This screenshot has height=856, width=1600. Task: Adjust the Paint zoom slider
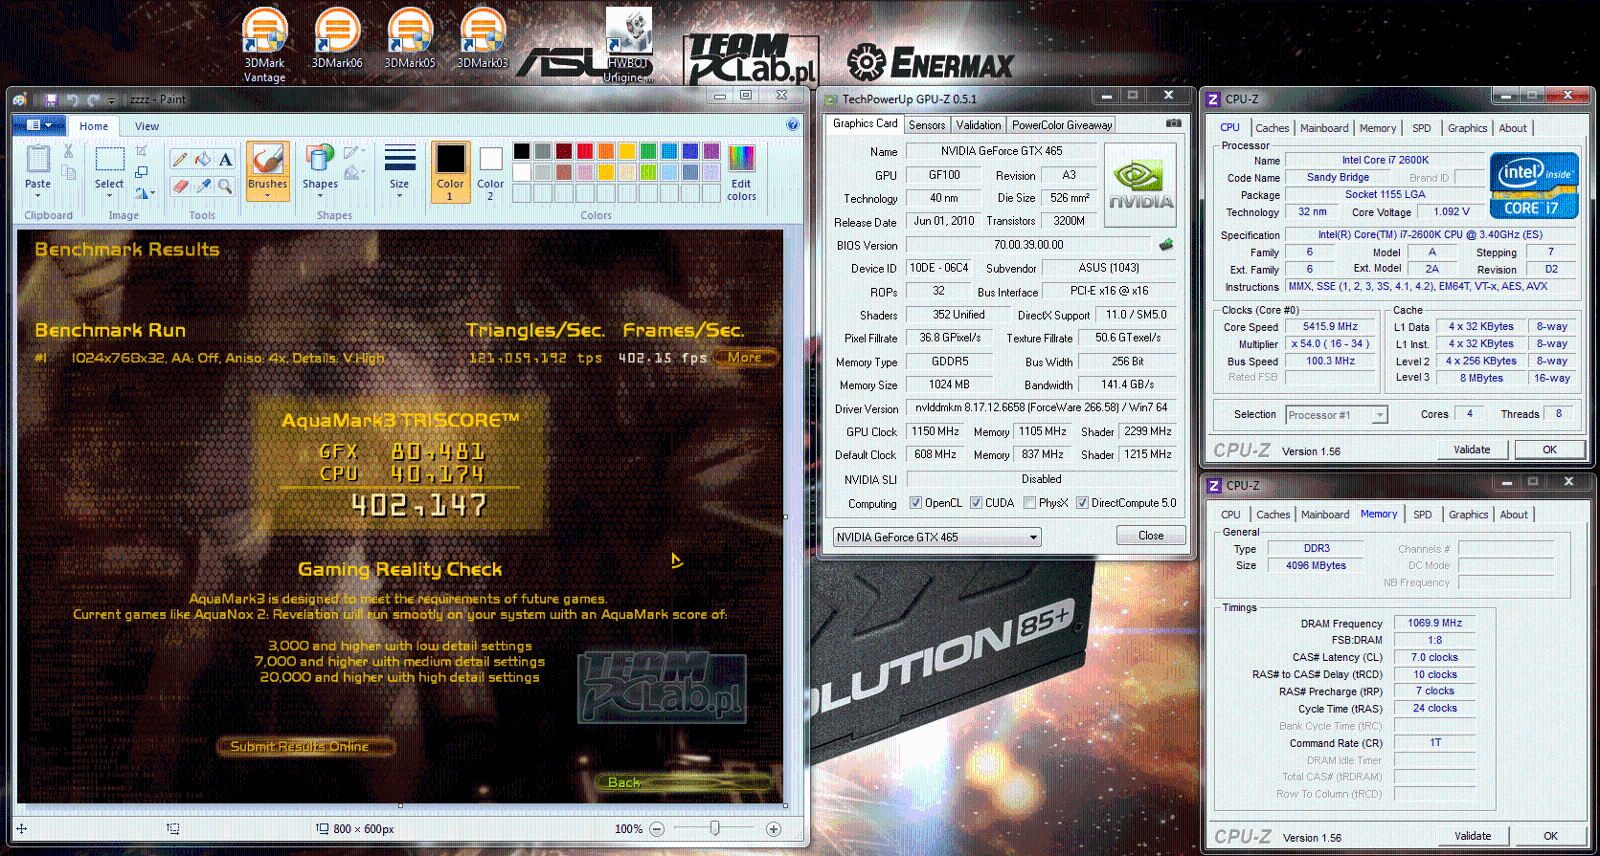click(x=714, y=829)
